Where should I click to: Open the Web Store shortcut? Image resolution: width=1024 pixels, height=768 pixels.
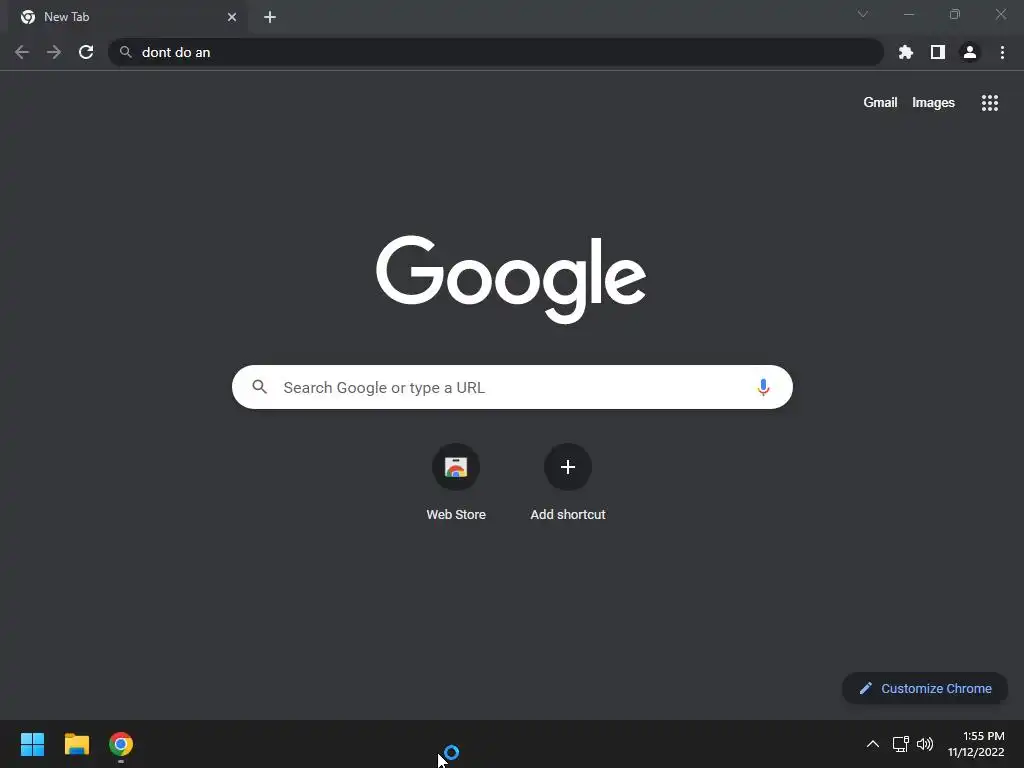tap(456, 482)
